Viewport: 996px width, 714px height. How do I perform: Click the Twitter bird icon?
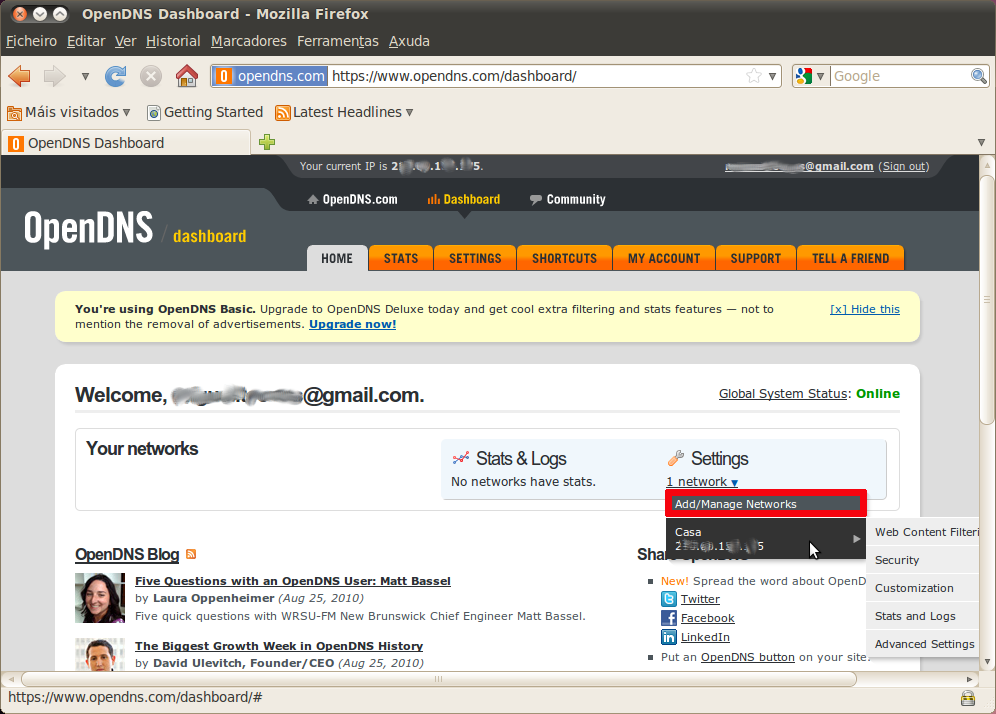click(x=669, y=599)
